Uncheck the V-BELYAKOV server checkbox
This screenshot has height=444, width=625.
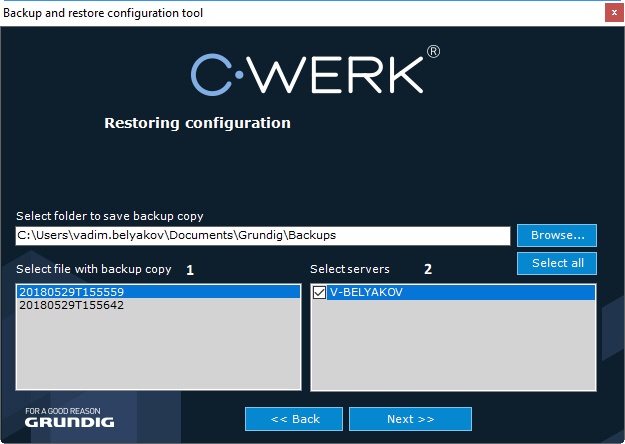tap(320, 292)
